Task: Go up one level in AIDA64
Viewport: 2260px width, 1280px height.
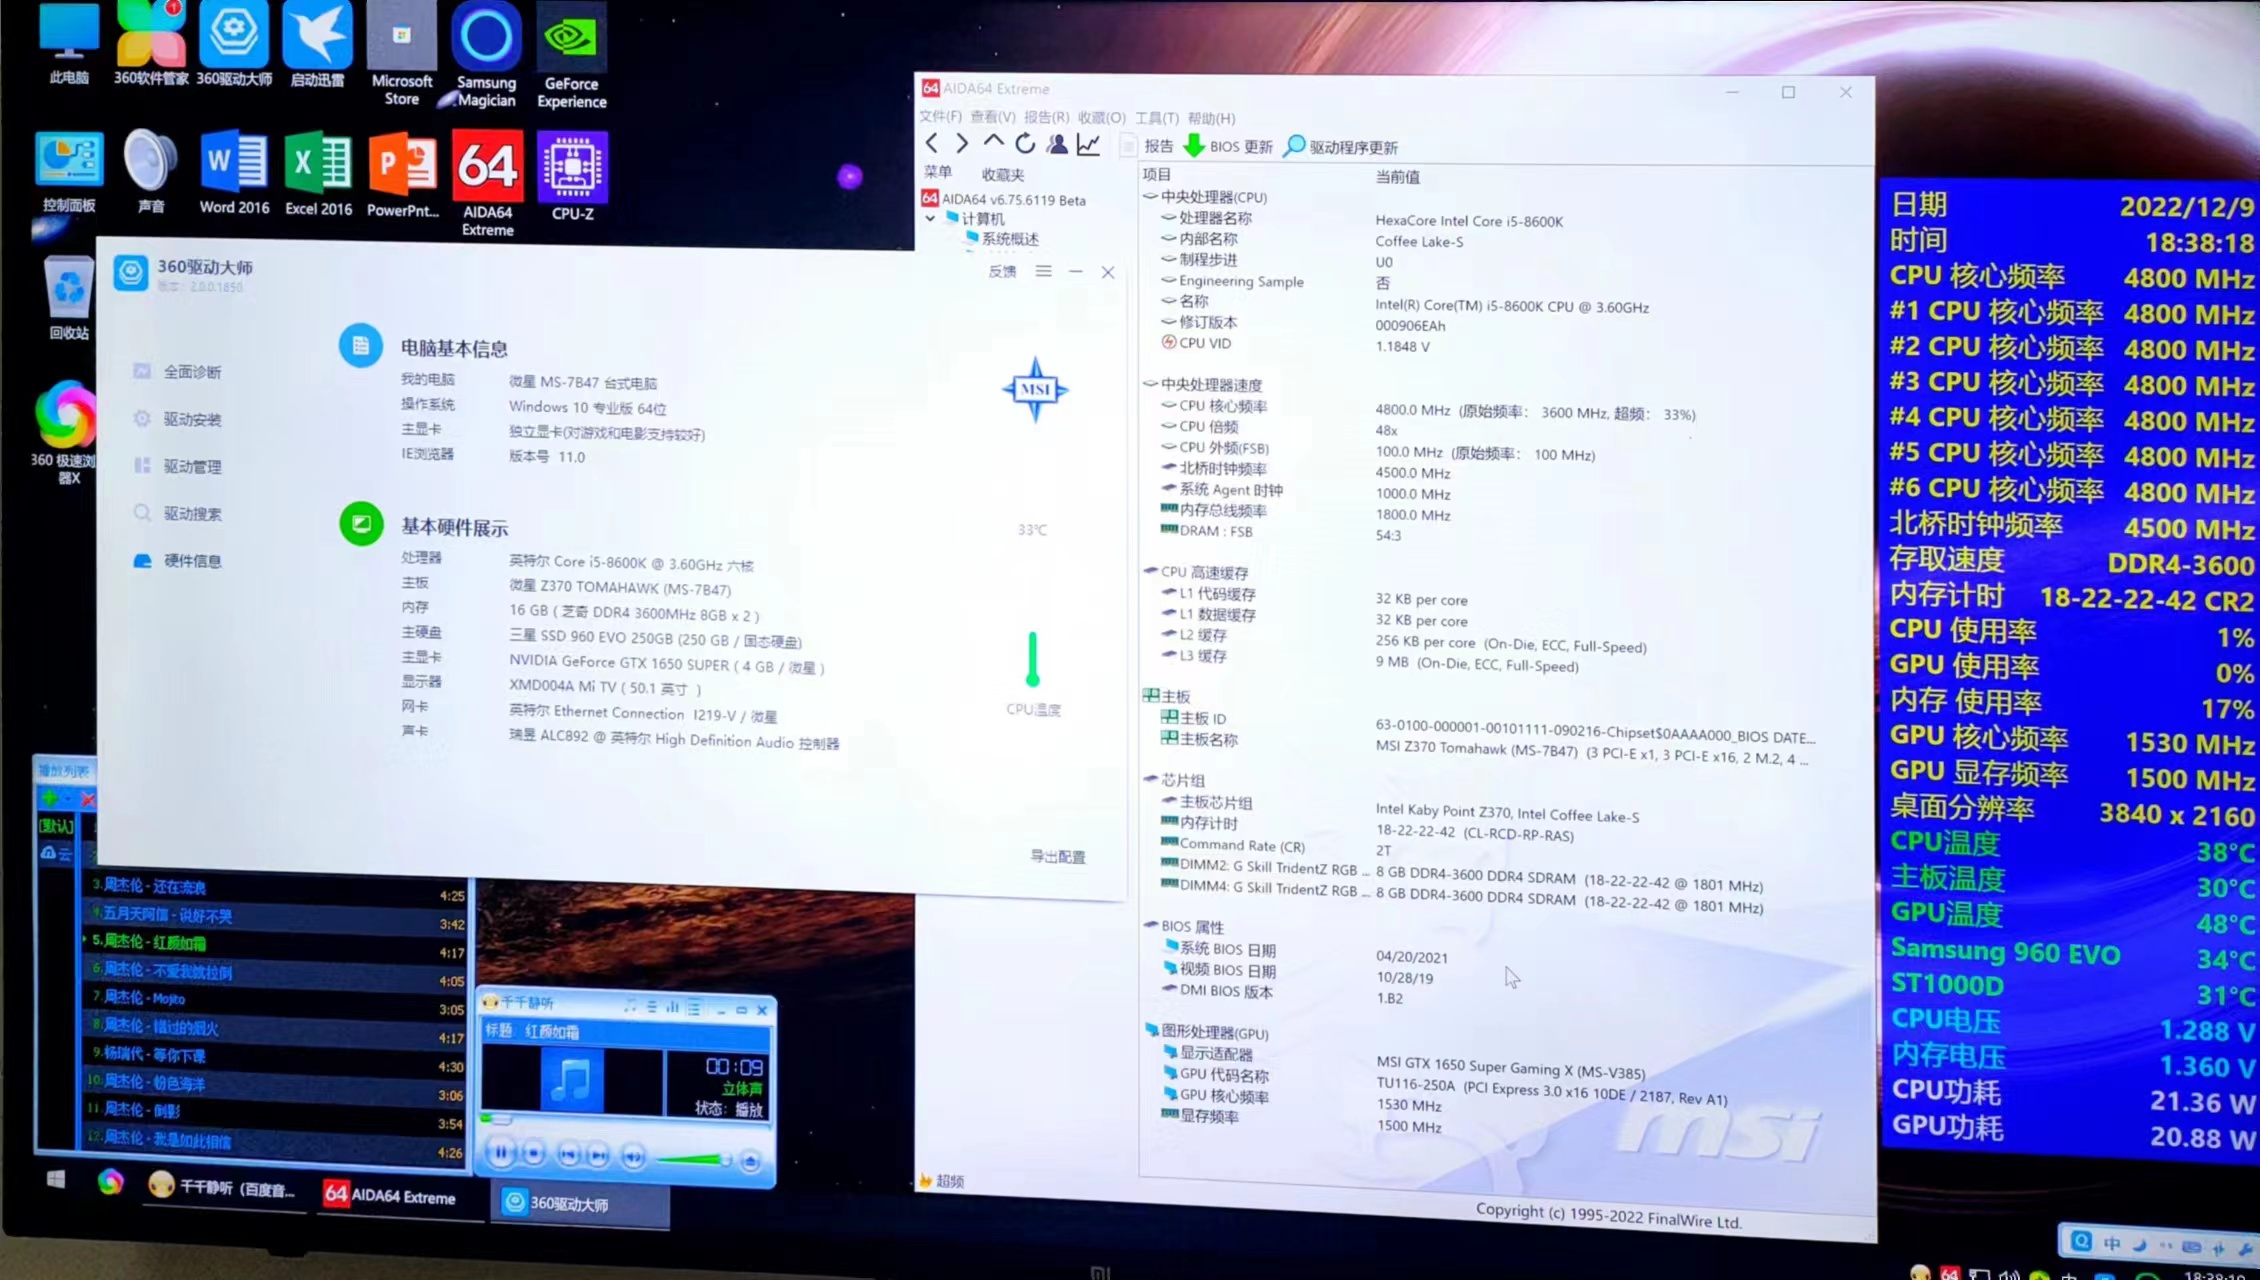Action: pyautogui.click(x=993, y=143)
